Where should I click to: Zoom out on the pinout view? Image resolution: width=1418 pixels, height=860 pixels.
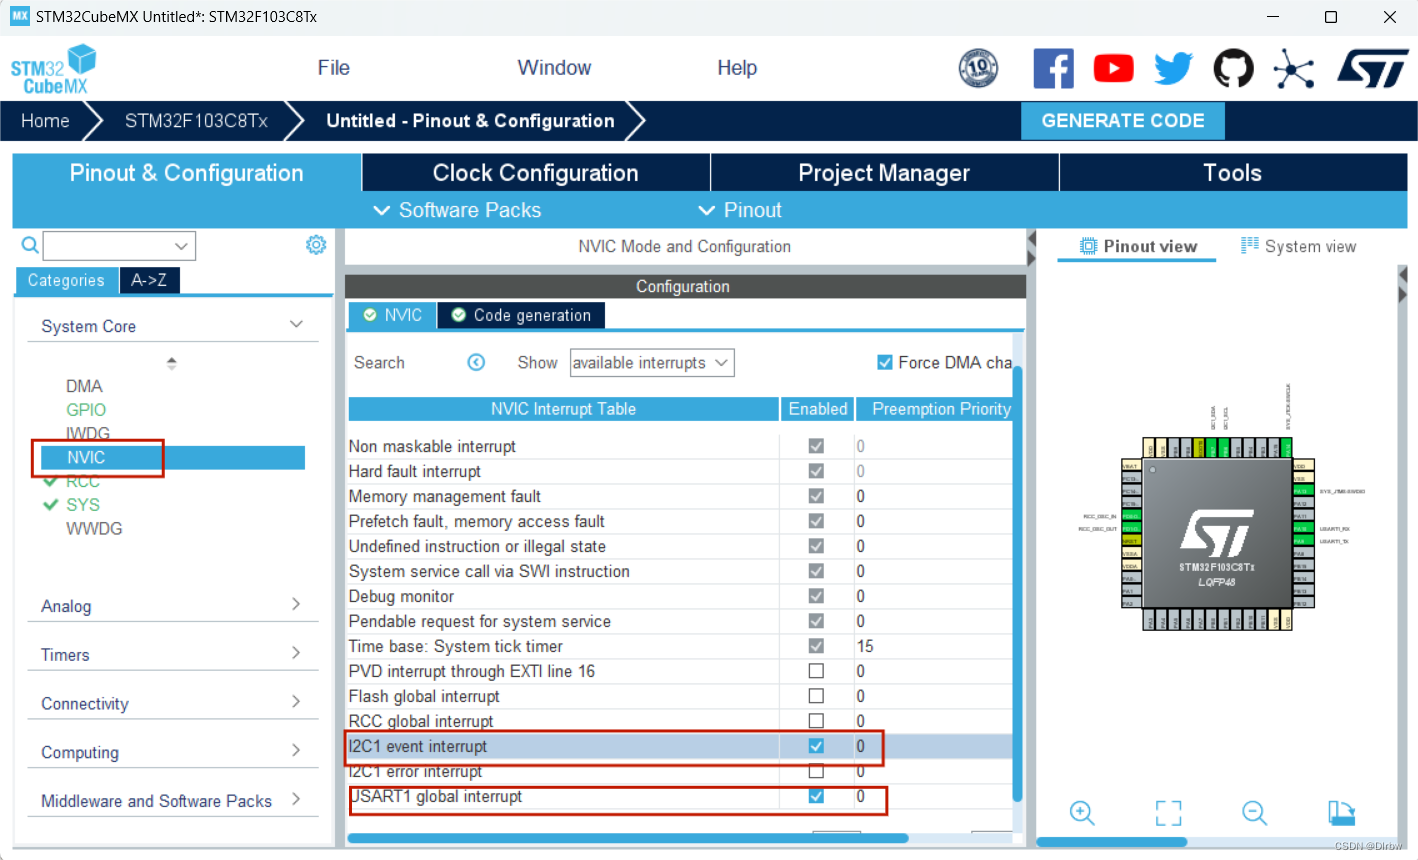tap(1254, 812)
